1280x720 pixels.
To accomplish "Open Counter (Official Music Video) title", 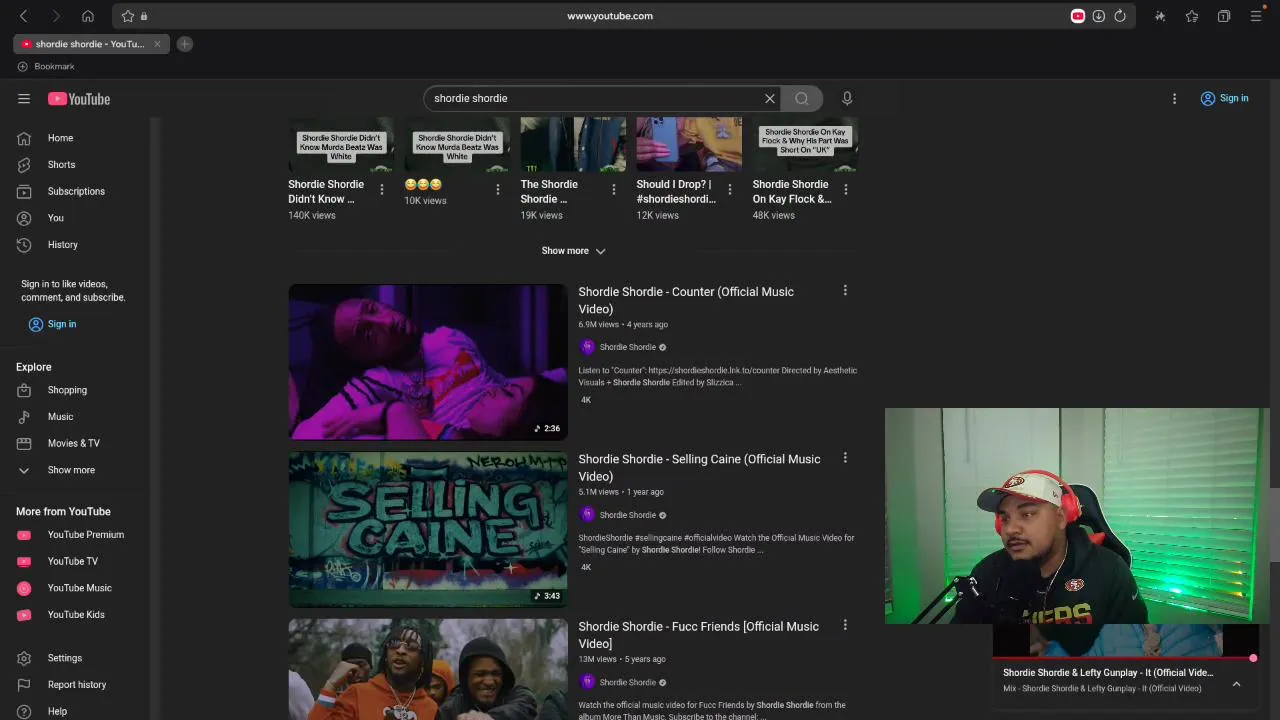I will point(686,300).
